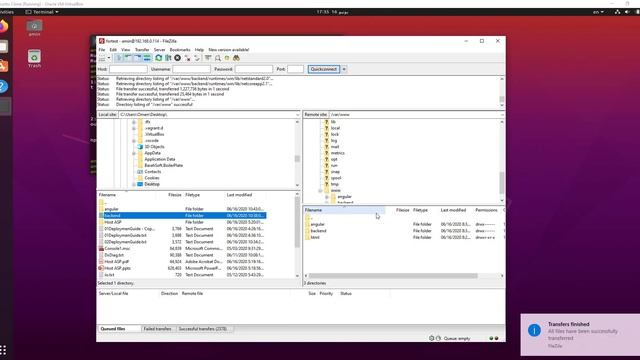
Task: Select the spool folder in remote tree
Action: pyautogui.click(x=336, y=178)
